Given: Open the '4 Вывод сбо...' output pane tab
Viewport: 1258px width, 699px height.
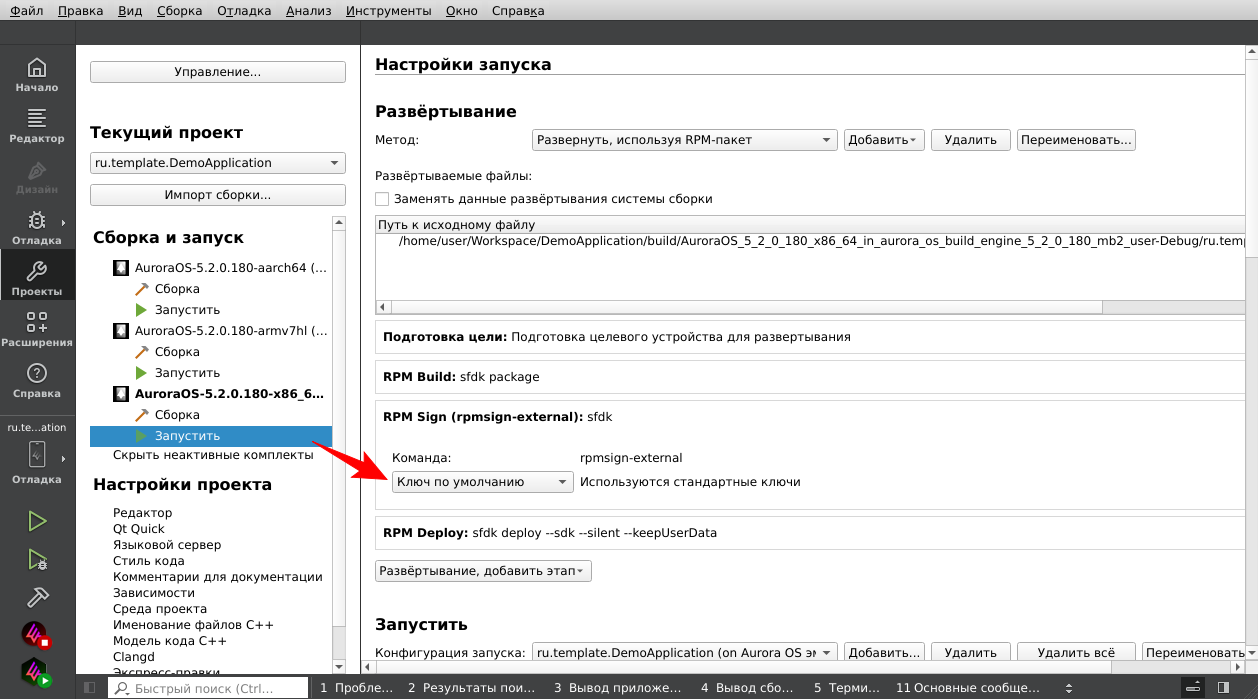Looking at the screenshot, I should pos(746,688).
